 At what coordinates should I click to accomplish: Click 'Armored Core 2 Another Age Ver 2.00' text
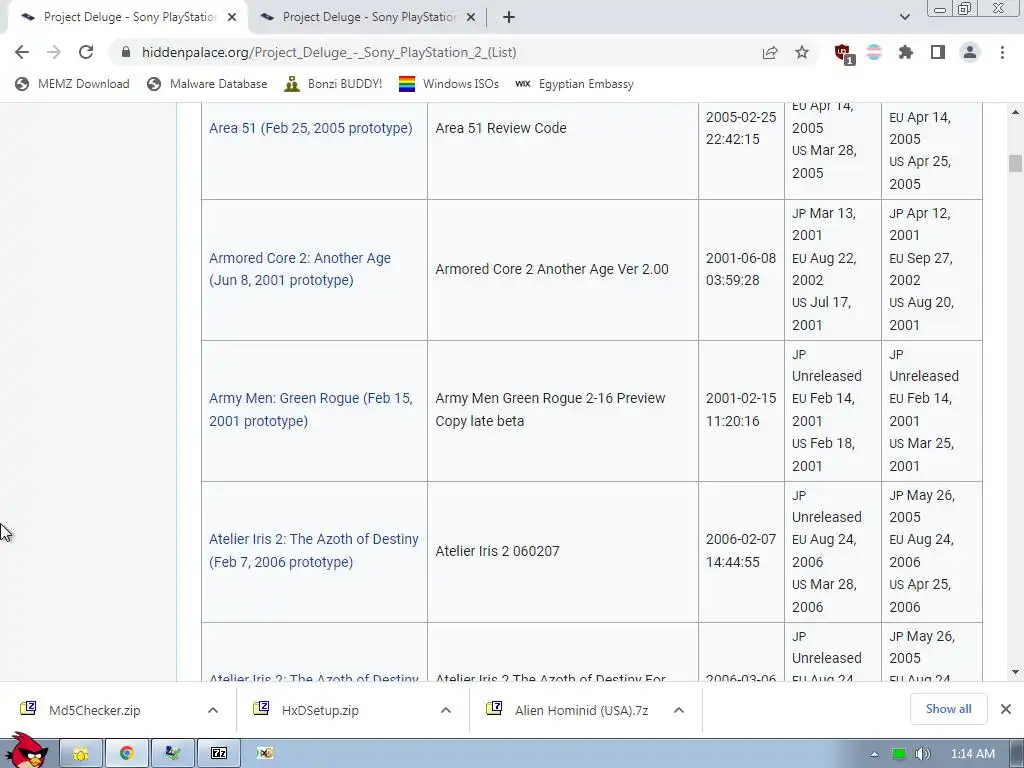click(x=552, y=269)
